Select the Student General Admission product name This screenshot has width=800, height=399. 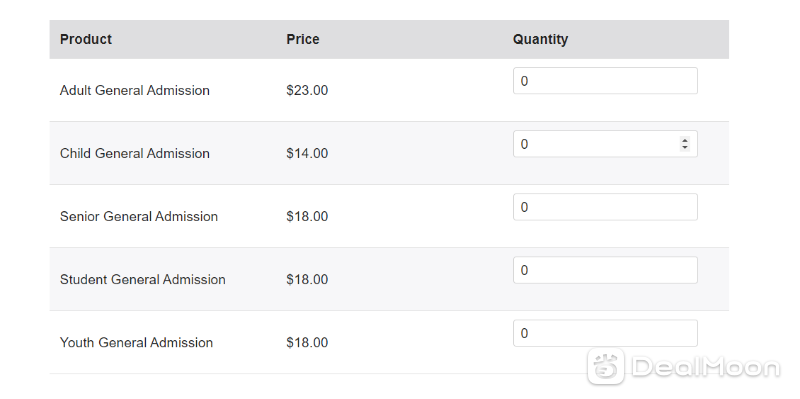click(x=142, y=280)
